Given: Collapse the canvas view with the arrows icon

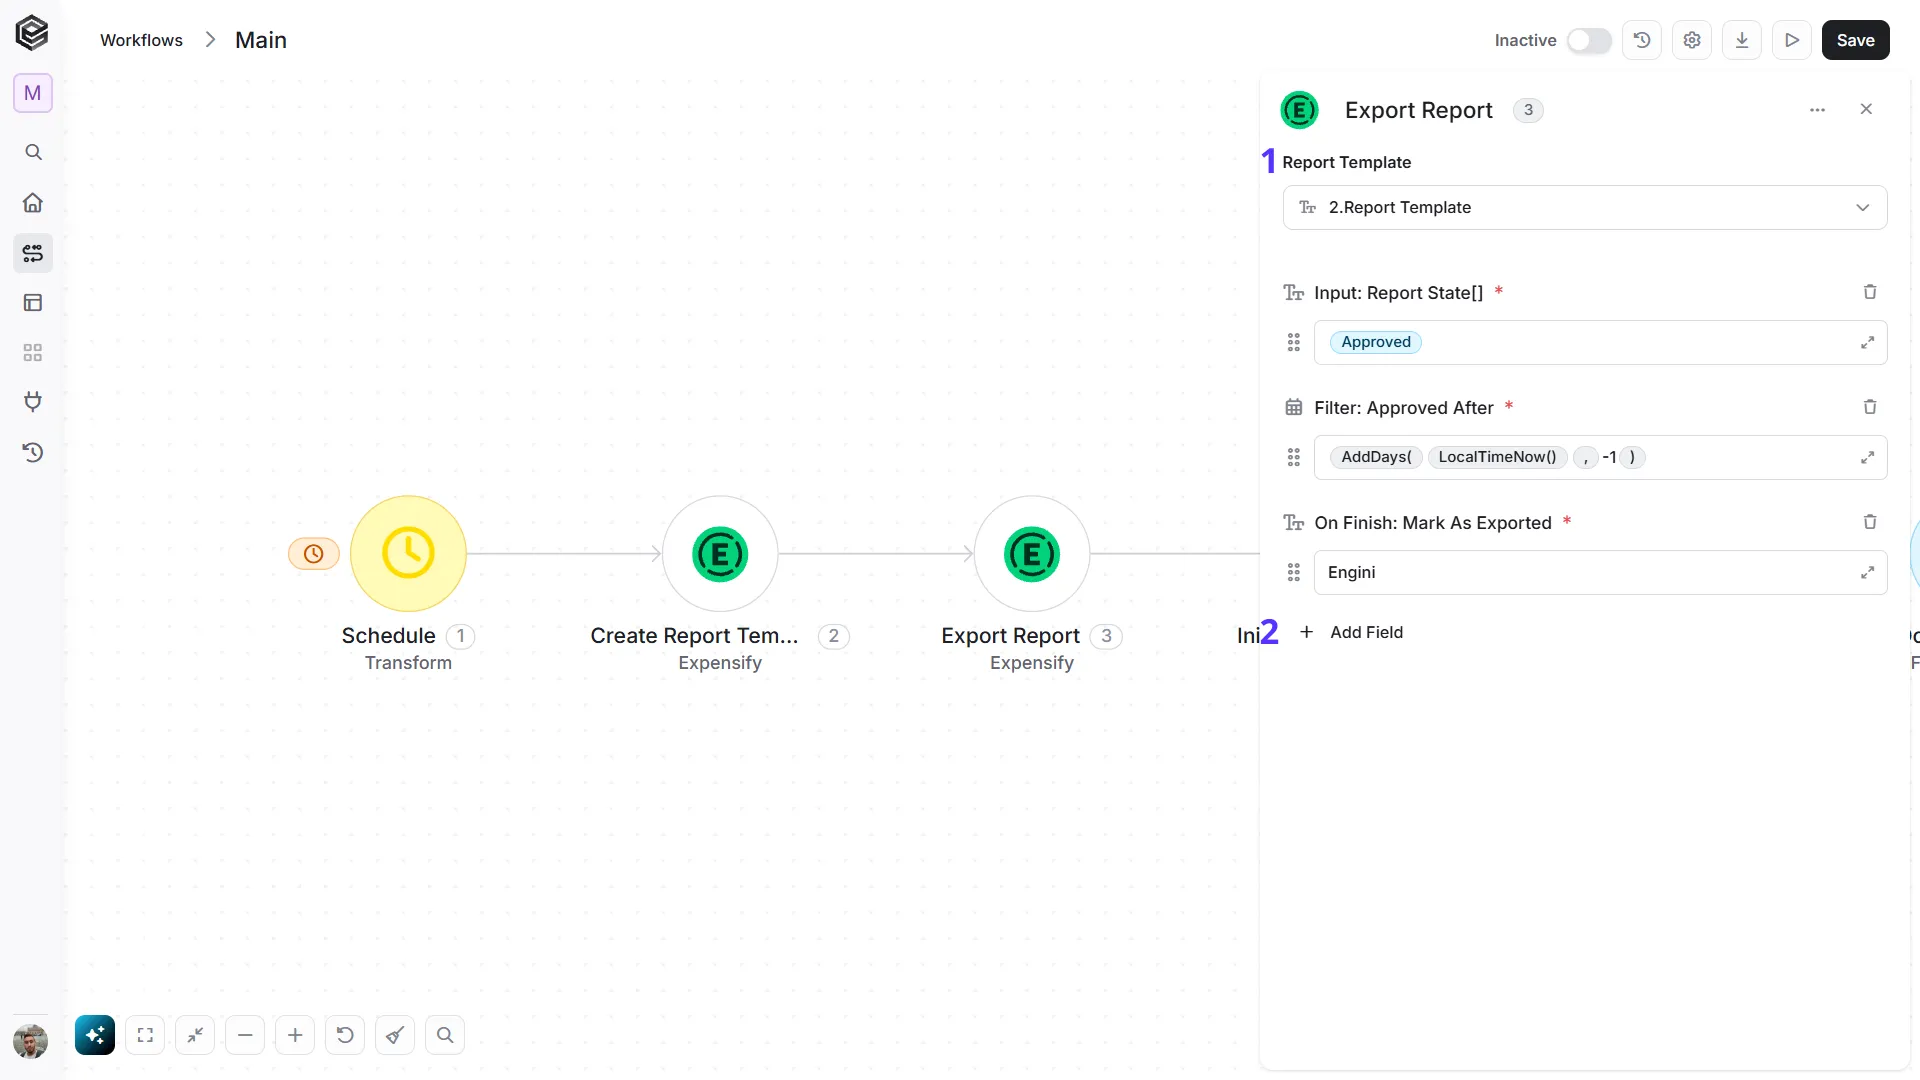Looking at the screenshot, I should tap(195, 1035).
